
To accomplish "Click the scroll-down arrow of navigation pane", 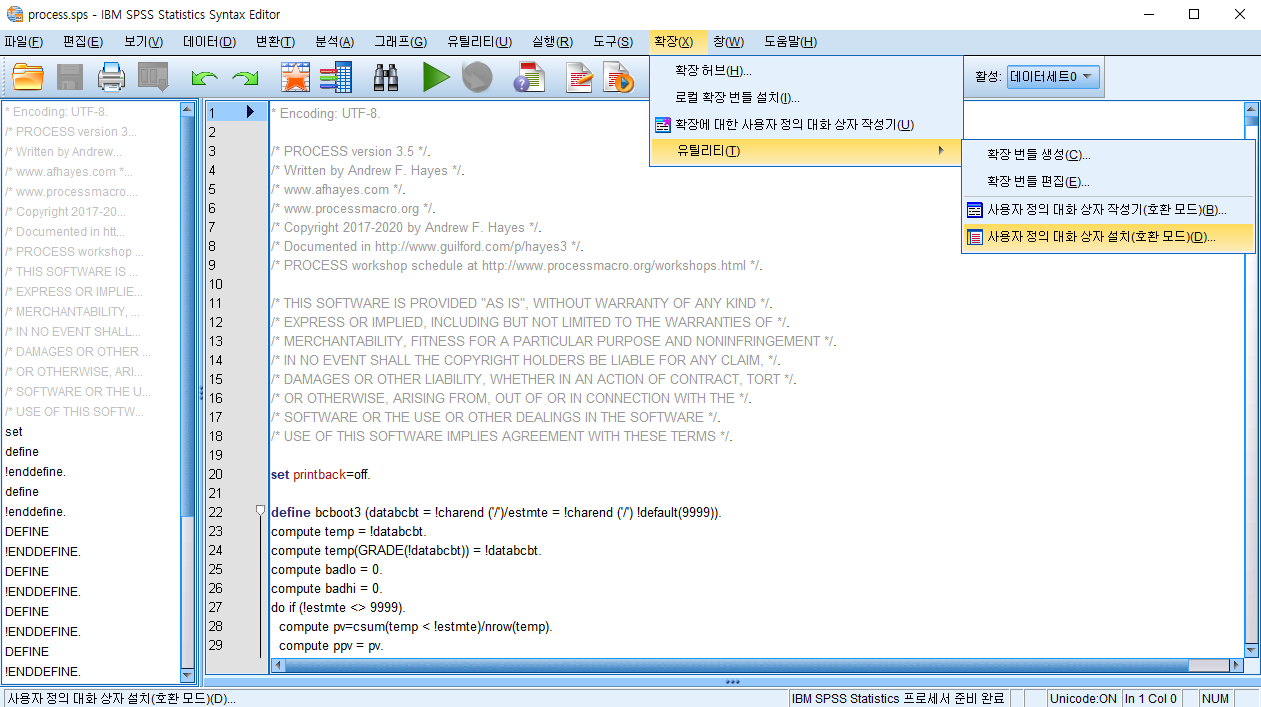I will 188,675.
